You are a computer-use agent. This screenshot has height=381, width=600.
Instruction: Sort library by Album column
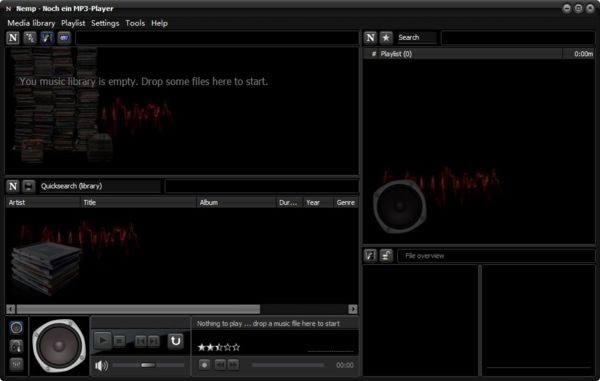coord(236,202)
